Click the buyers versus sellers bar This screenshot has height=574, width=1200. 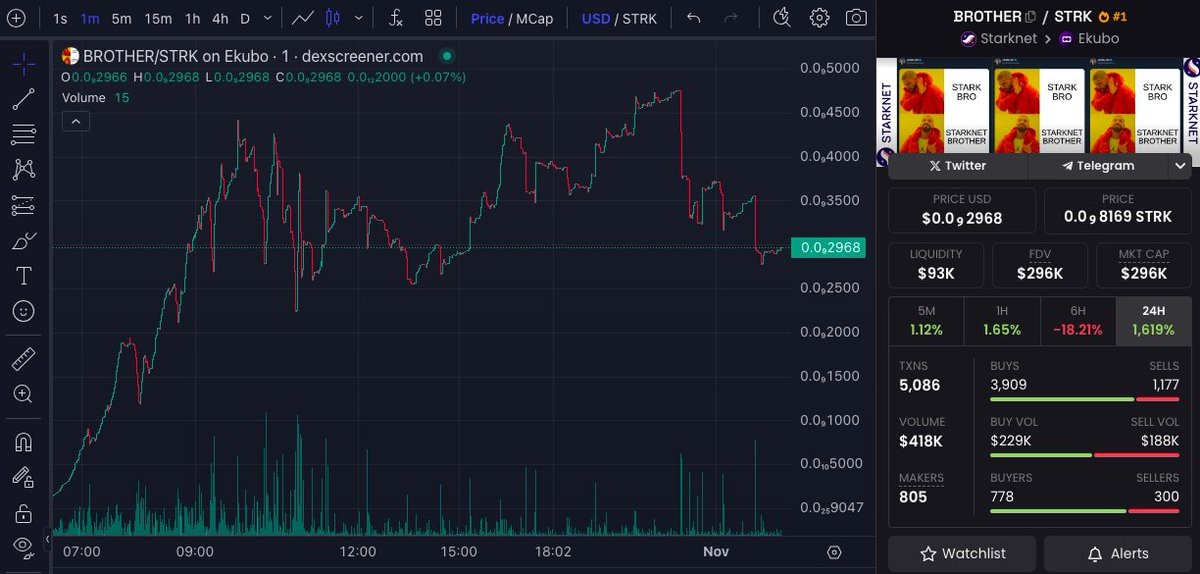click(x=1085, y=511)
